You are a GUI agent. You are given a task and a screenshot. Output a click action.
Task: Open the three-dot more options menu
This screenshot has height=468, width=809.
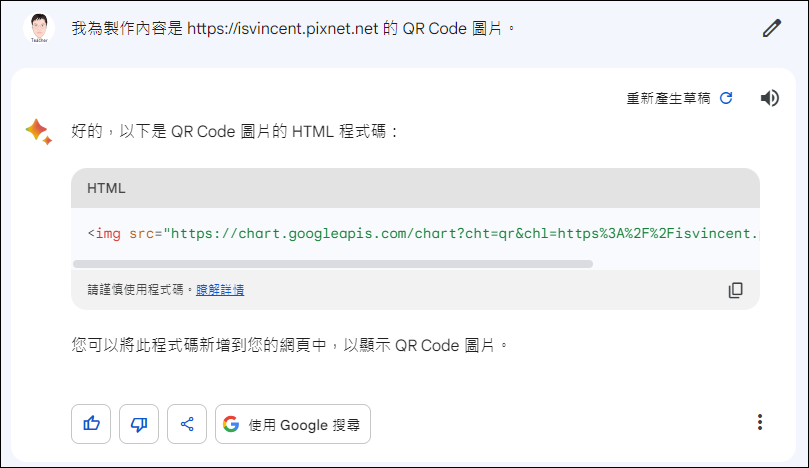pos(759,422)
